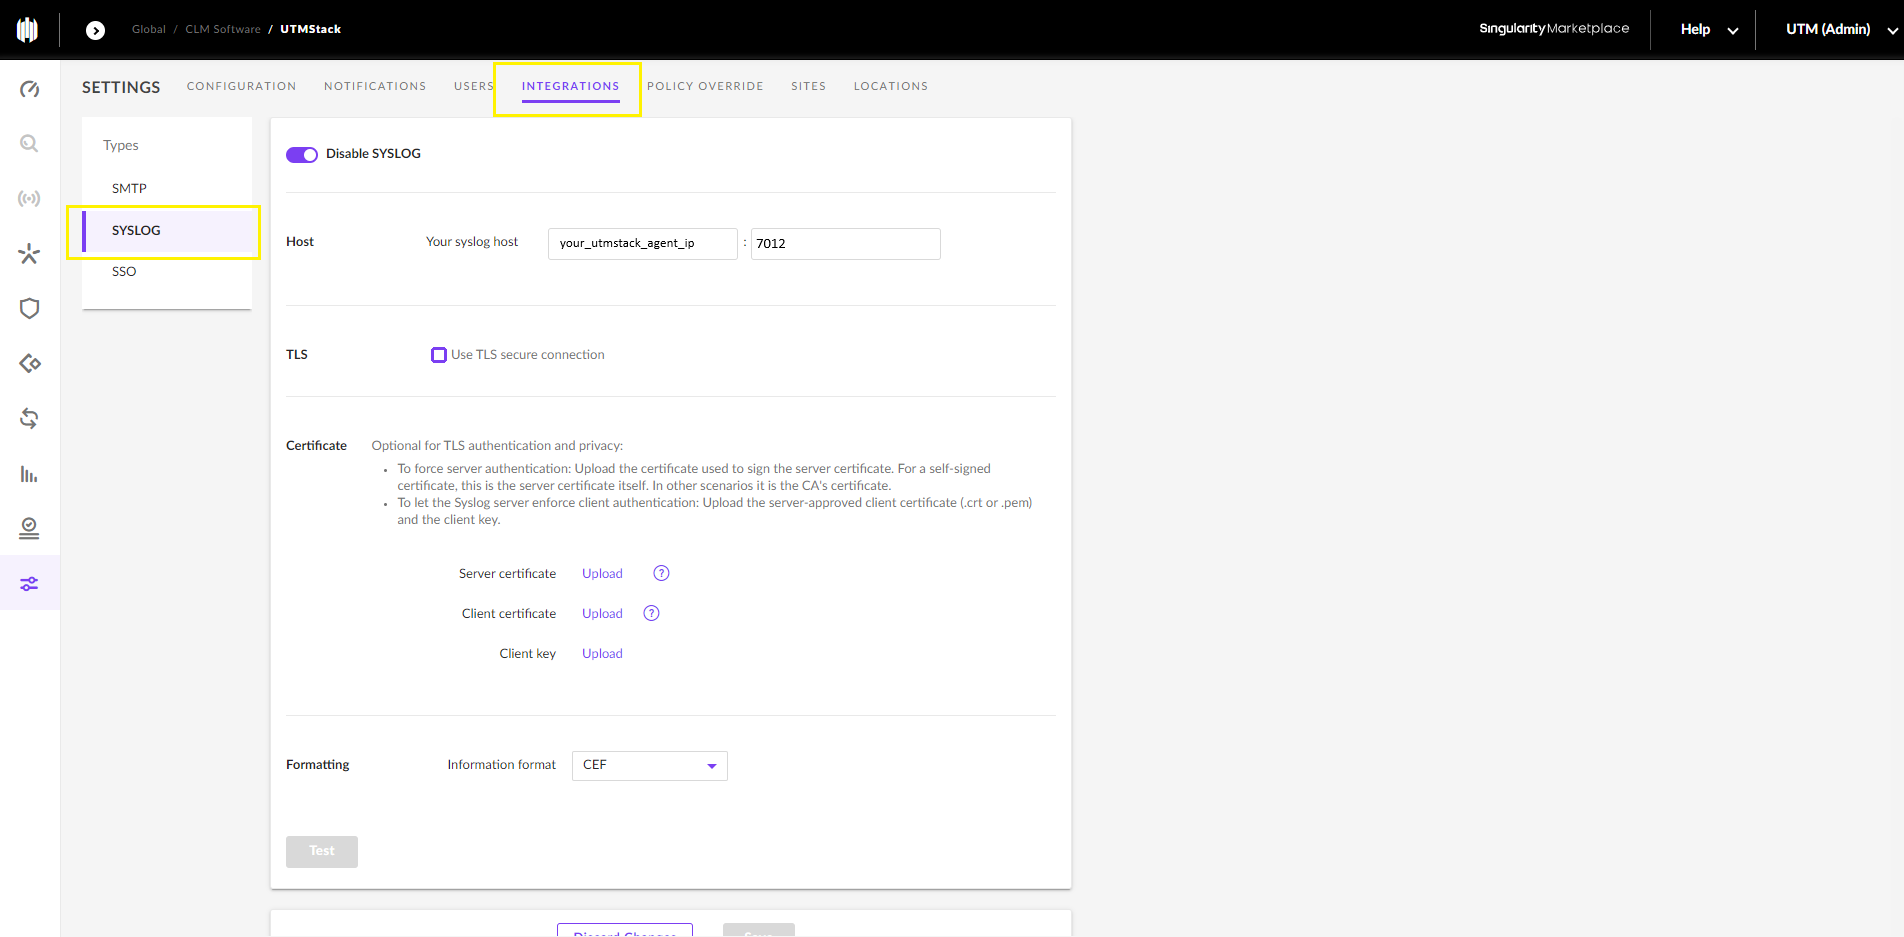Click the syslog port field 7012
The height and width of the screenshot is (937, 1904).
click(x=846, y=244)
